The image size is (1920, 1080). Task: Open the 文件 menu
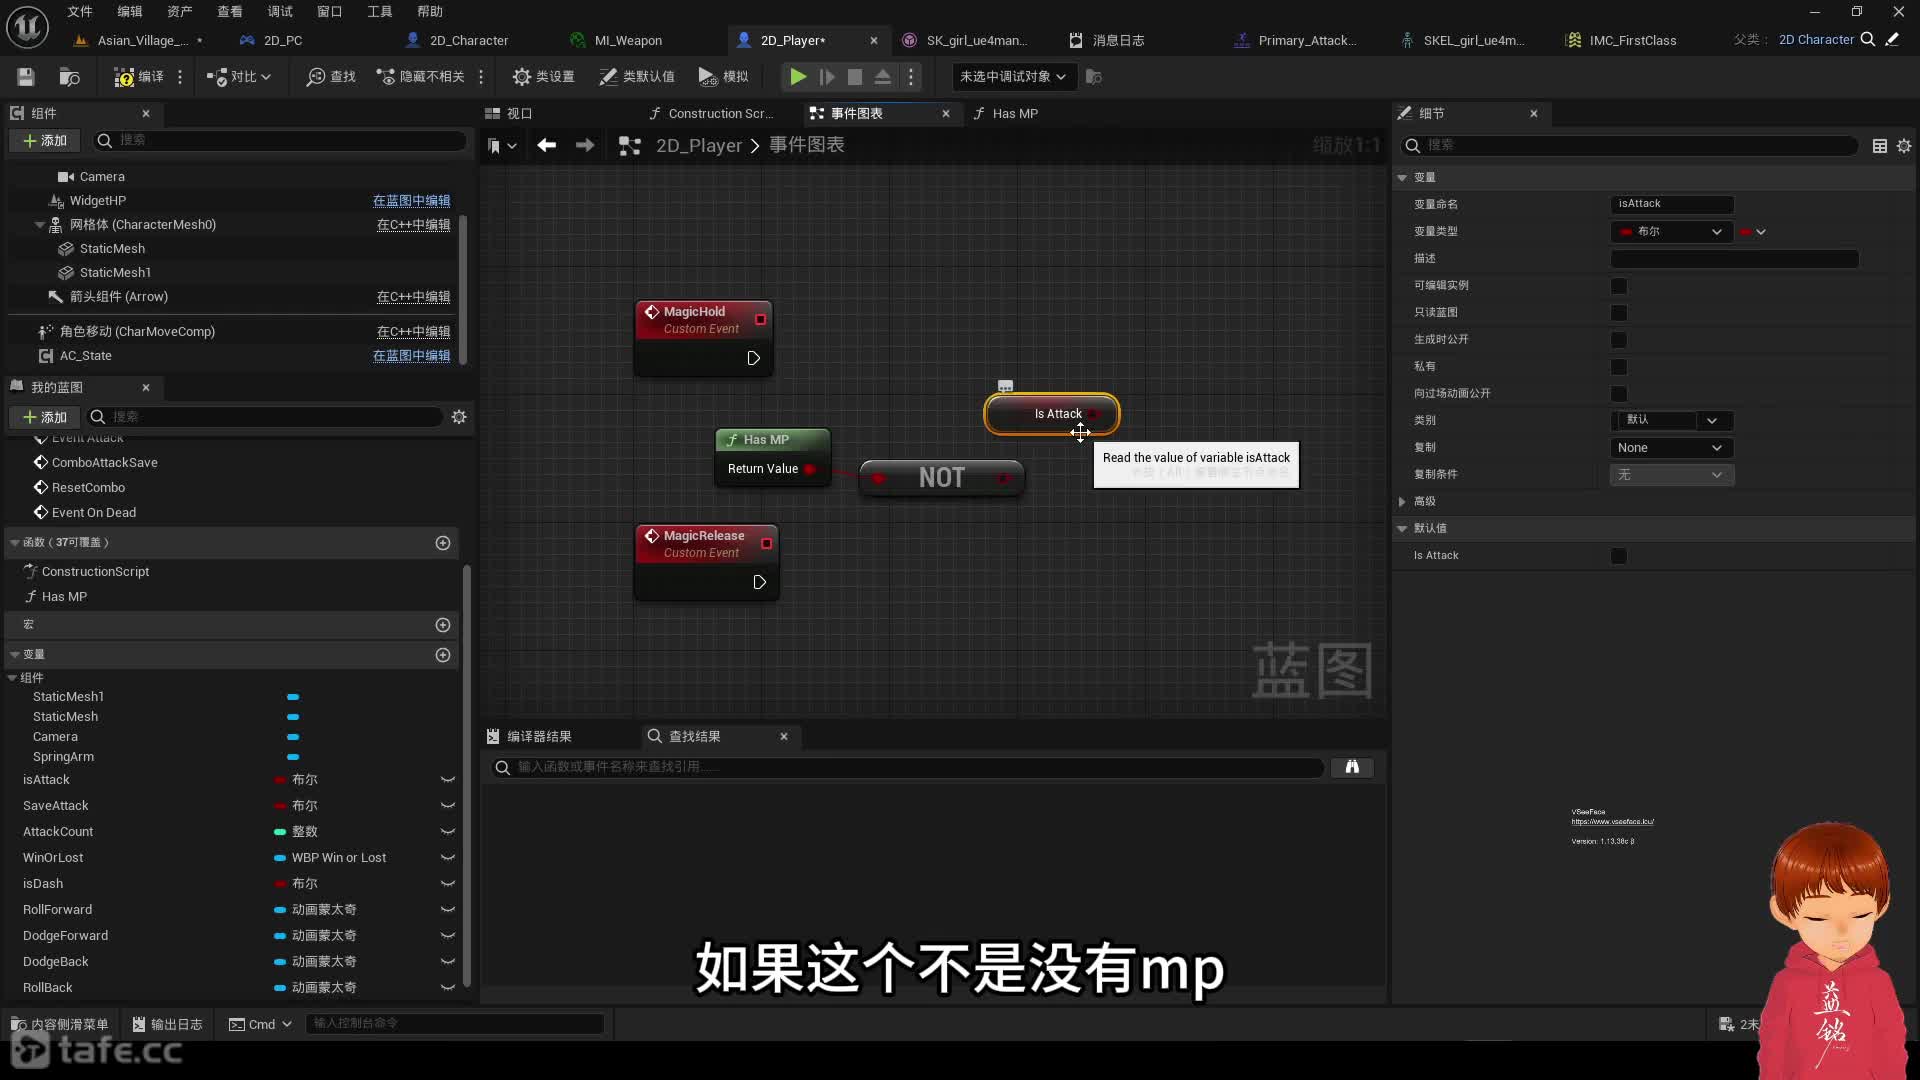click(x=80, y=12)
